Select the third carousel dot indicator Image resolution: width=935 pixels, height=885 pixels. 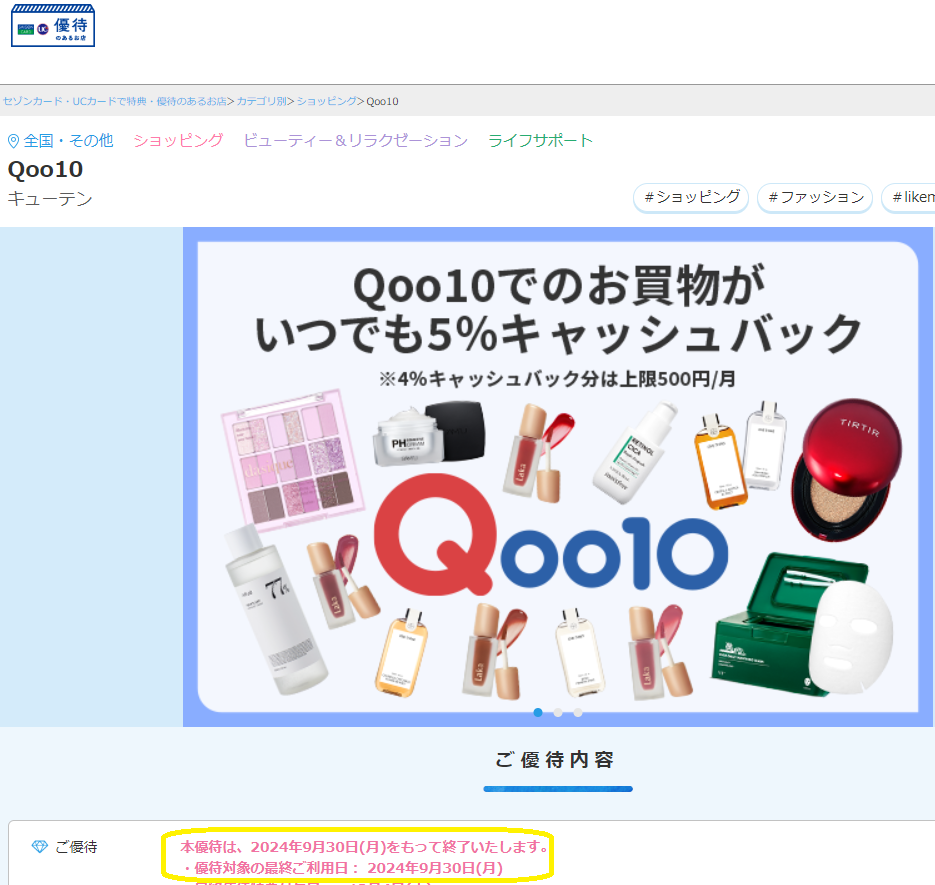tap(578, 713)
